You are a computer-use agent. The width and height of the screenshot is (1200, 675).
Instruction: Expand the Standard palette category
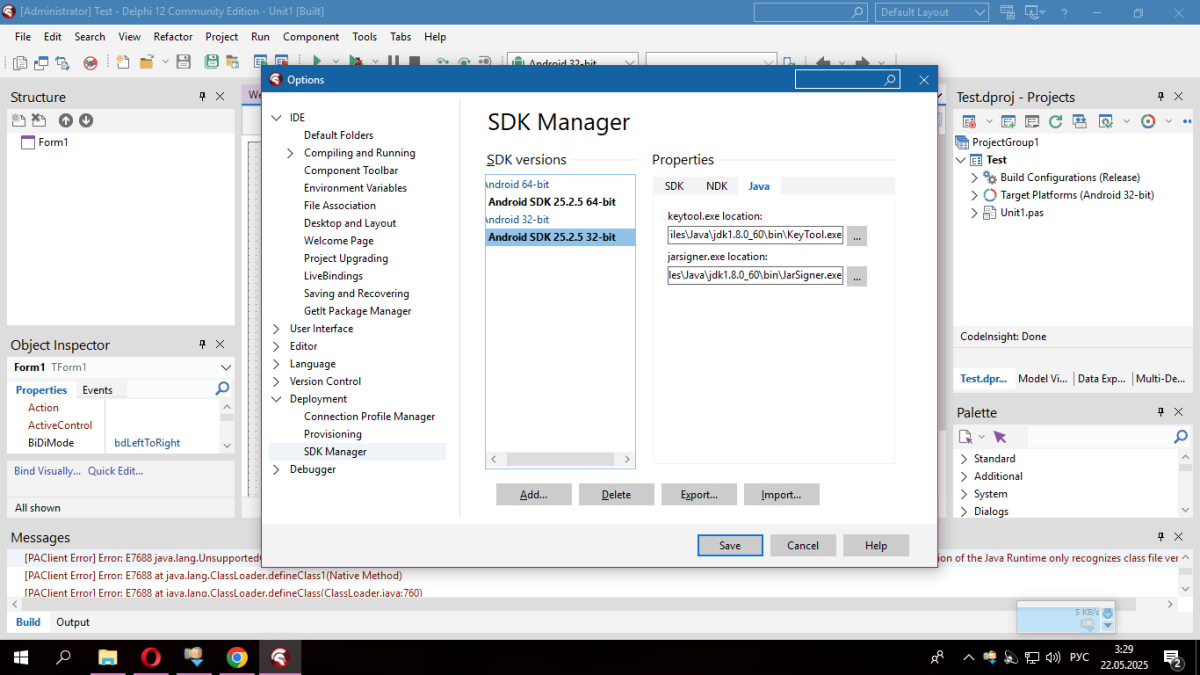(964, 459)
